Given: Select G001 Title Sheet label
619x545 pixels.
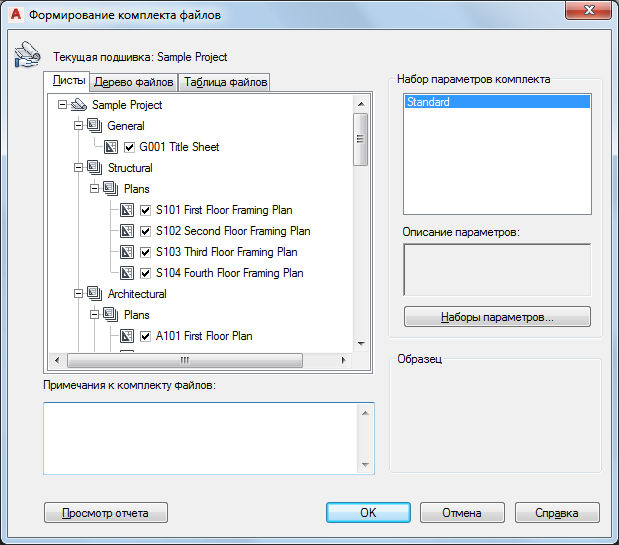Looking at the screenshot, I should (x=179, y=147).
